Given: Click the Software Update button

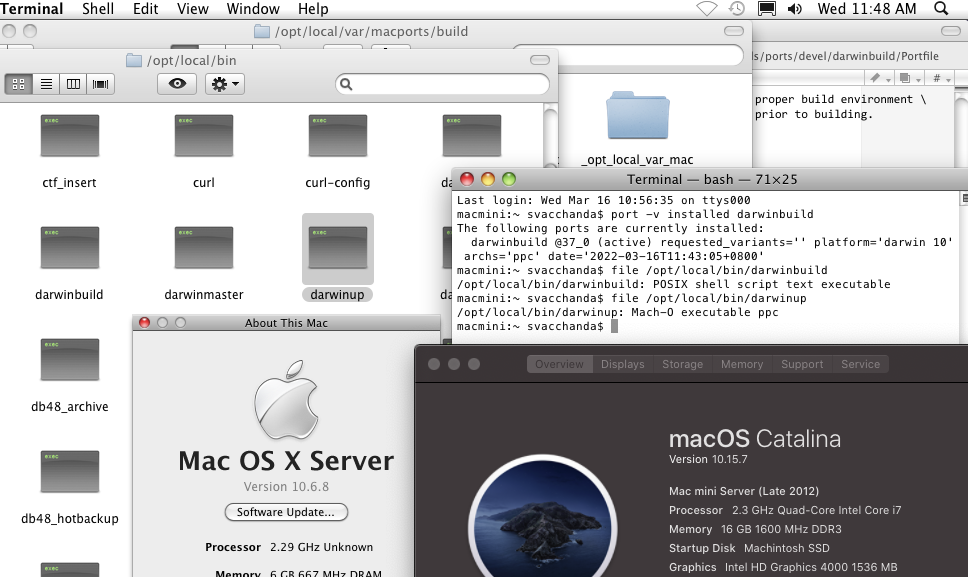Looking at the screenshot, I should 286,512.
